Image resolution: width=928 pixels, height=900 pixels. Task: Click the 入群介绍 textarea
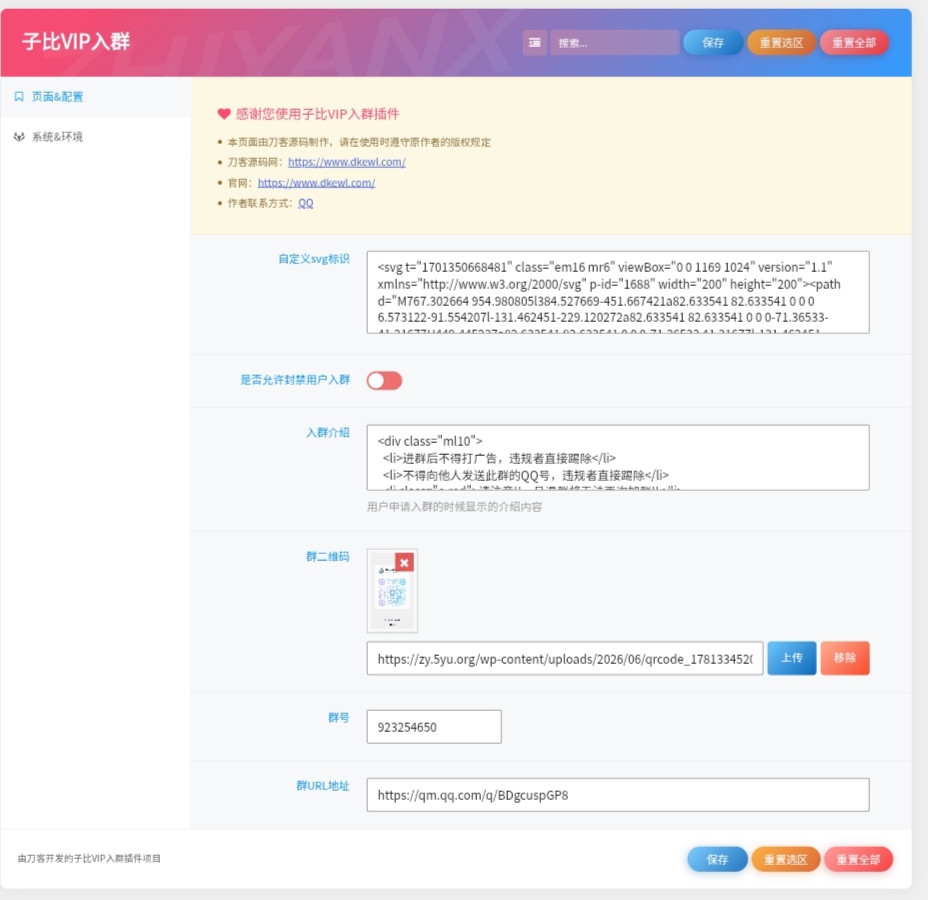(x=618, y=457)
